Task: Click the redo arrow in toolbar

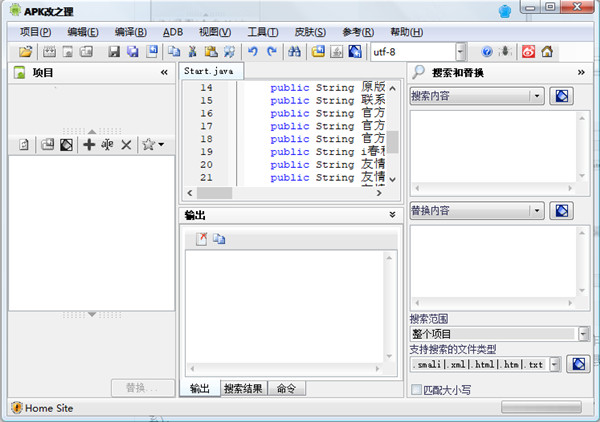Action: 271,51
